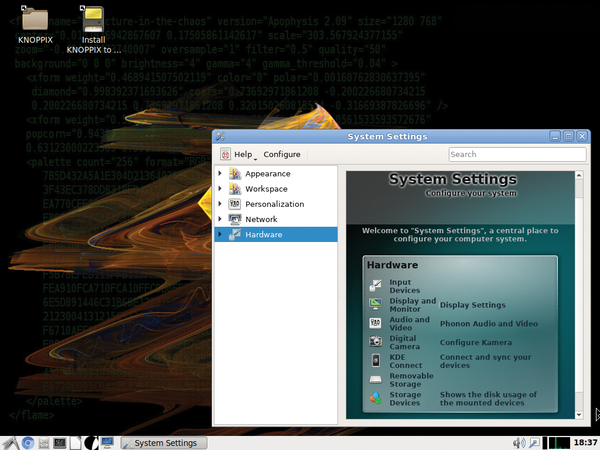The image size is (600, 450).
Task: Open the LXDE start menu in the taskbar
Action: click(10, 443)
